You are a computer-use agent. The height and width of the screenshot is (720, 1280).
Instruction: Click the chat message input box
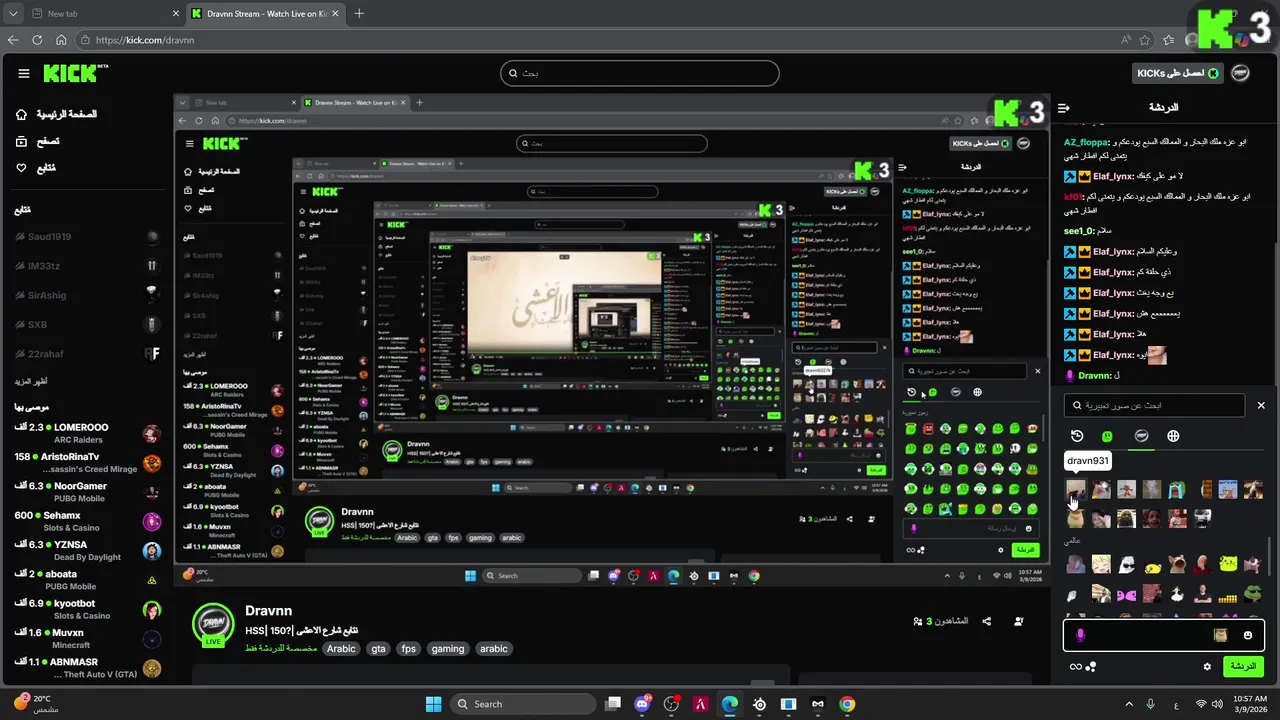[x=1163, y=635]
